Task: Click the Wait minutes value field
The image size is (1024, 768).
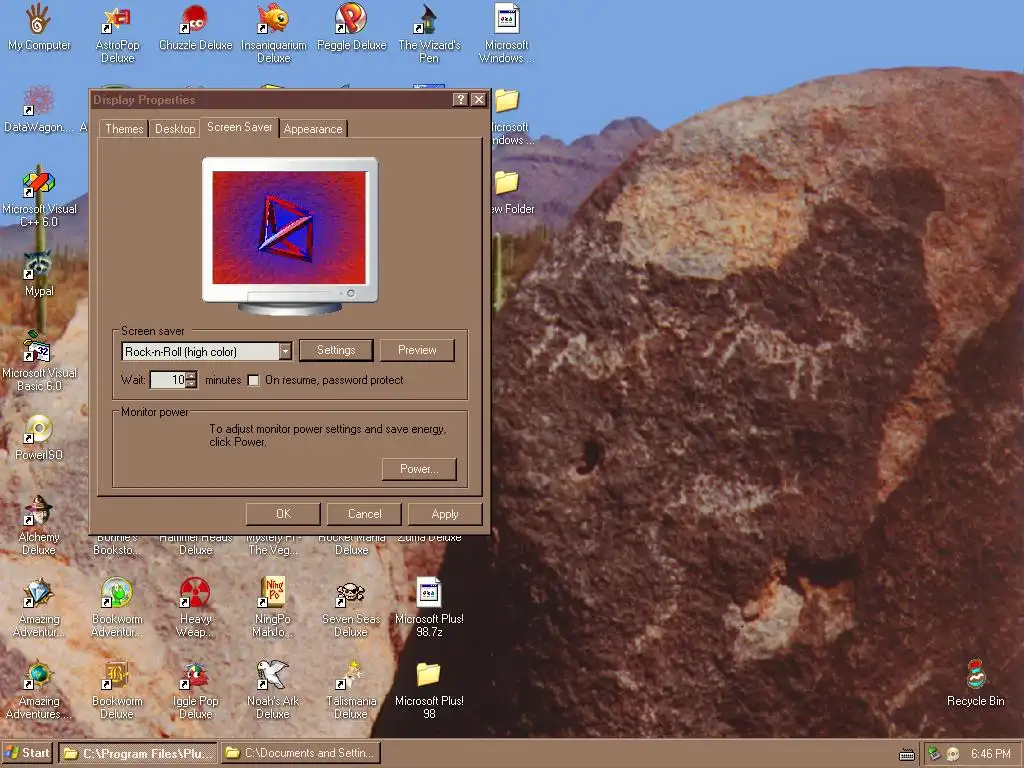Action: click(x=168, y=379)
